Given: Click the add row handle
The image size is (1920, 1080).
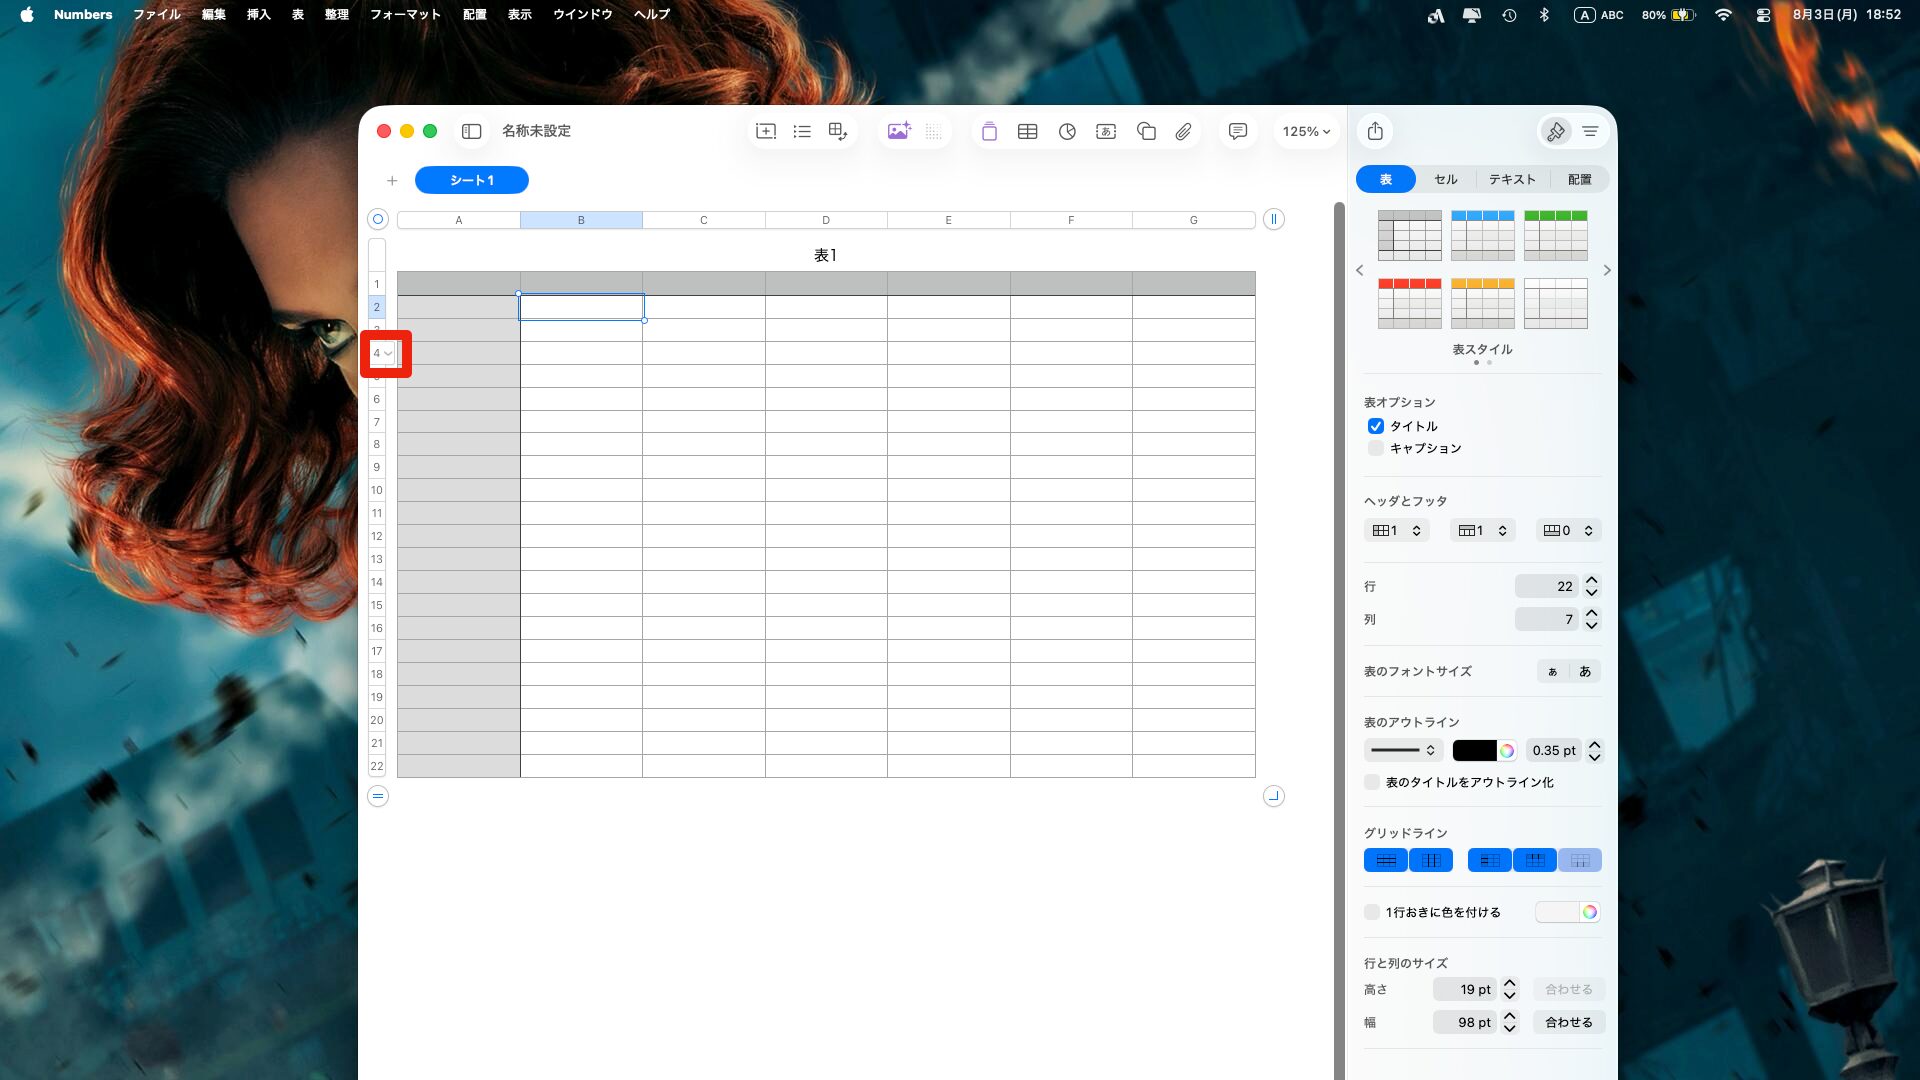Looking at the screenshot, I should click(x=378, y=796).
